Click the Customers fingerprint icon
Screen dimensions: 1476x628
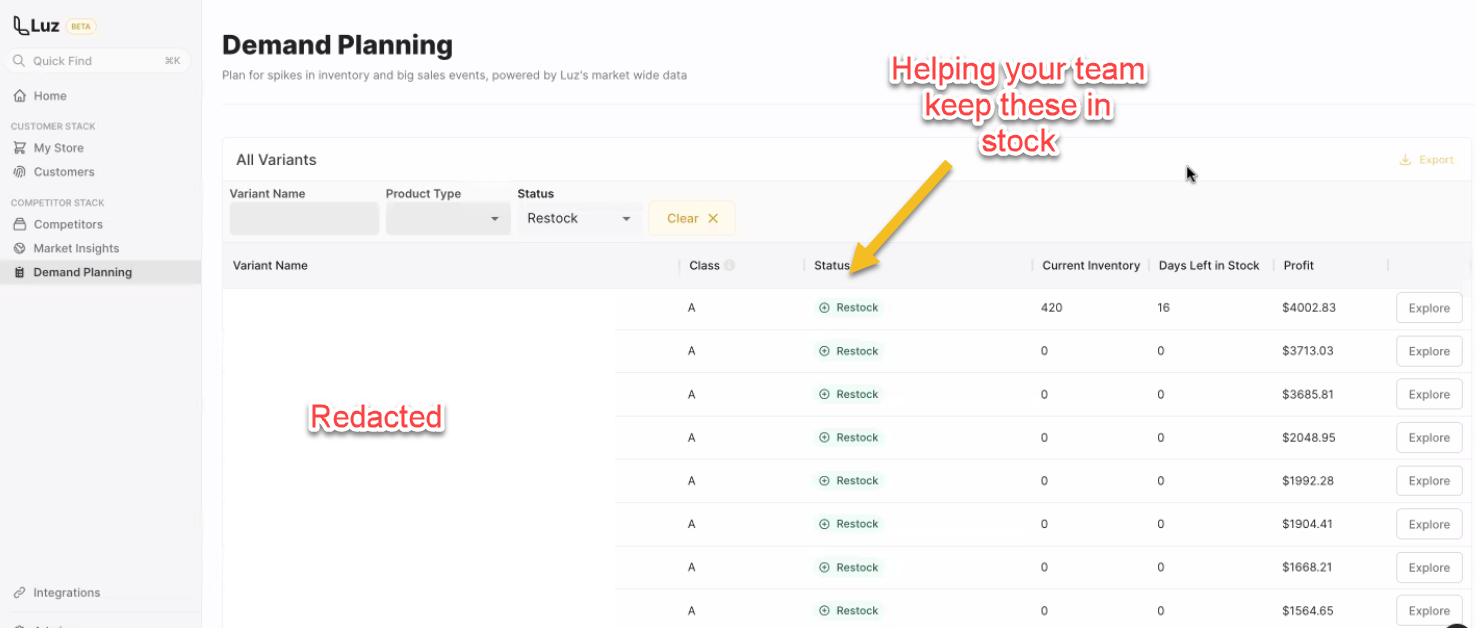click(x=19, y=172)
